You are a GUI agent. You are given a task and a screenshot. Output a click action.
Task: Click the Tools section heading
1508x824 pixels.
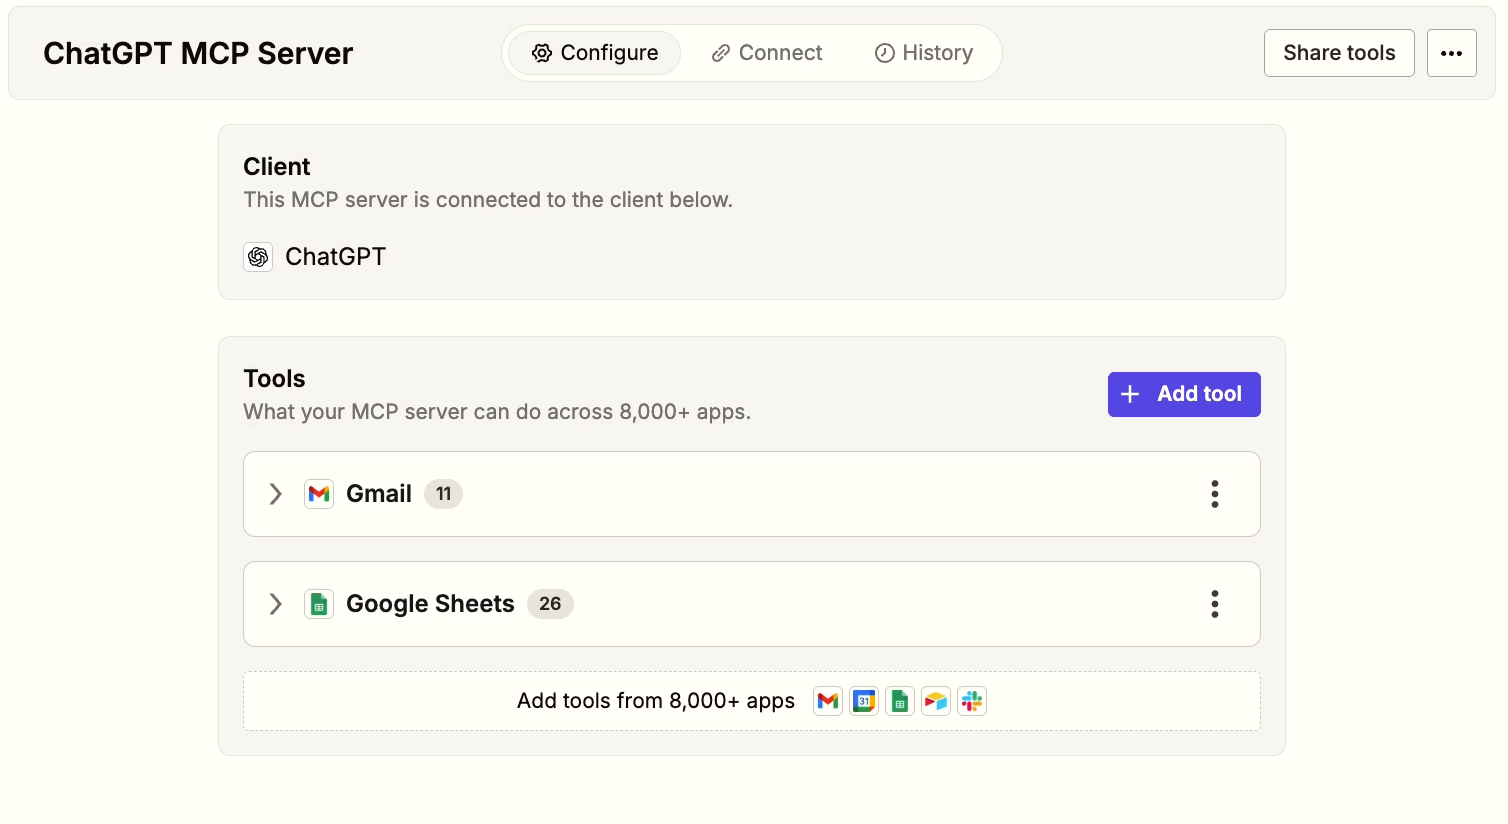click(274, 379)
